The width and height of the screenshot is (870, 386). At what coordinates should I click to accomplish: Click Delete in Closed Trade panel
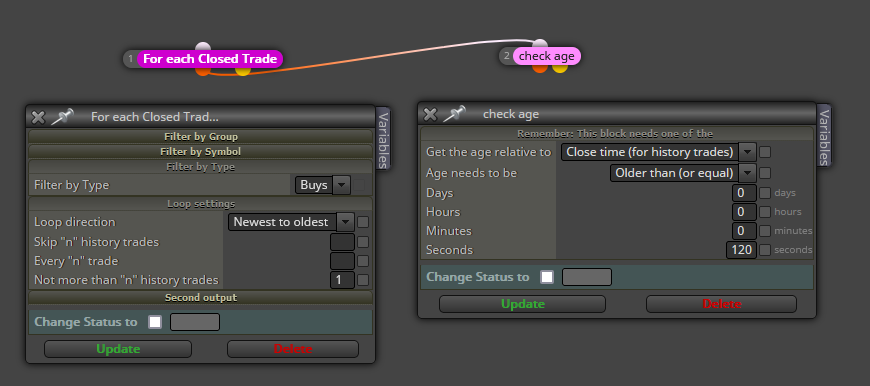(x=293, y=349)
